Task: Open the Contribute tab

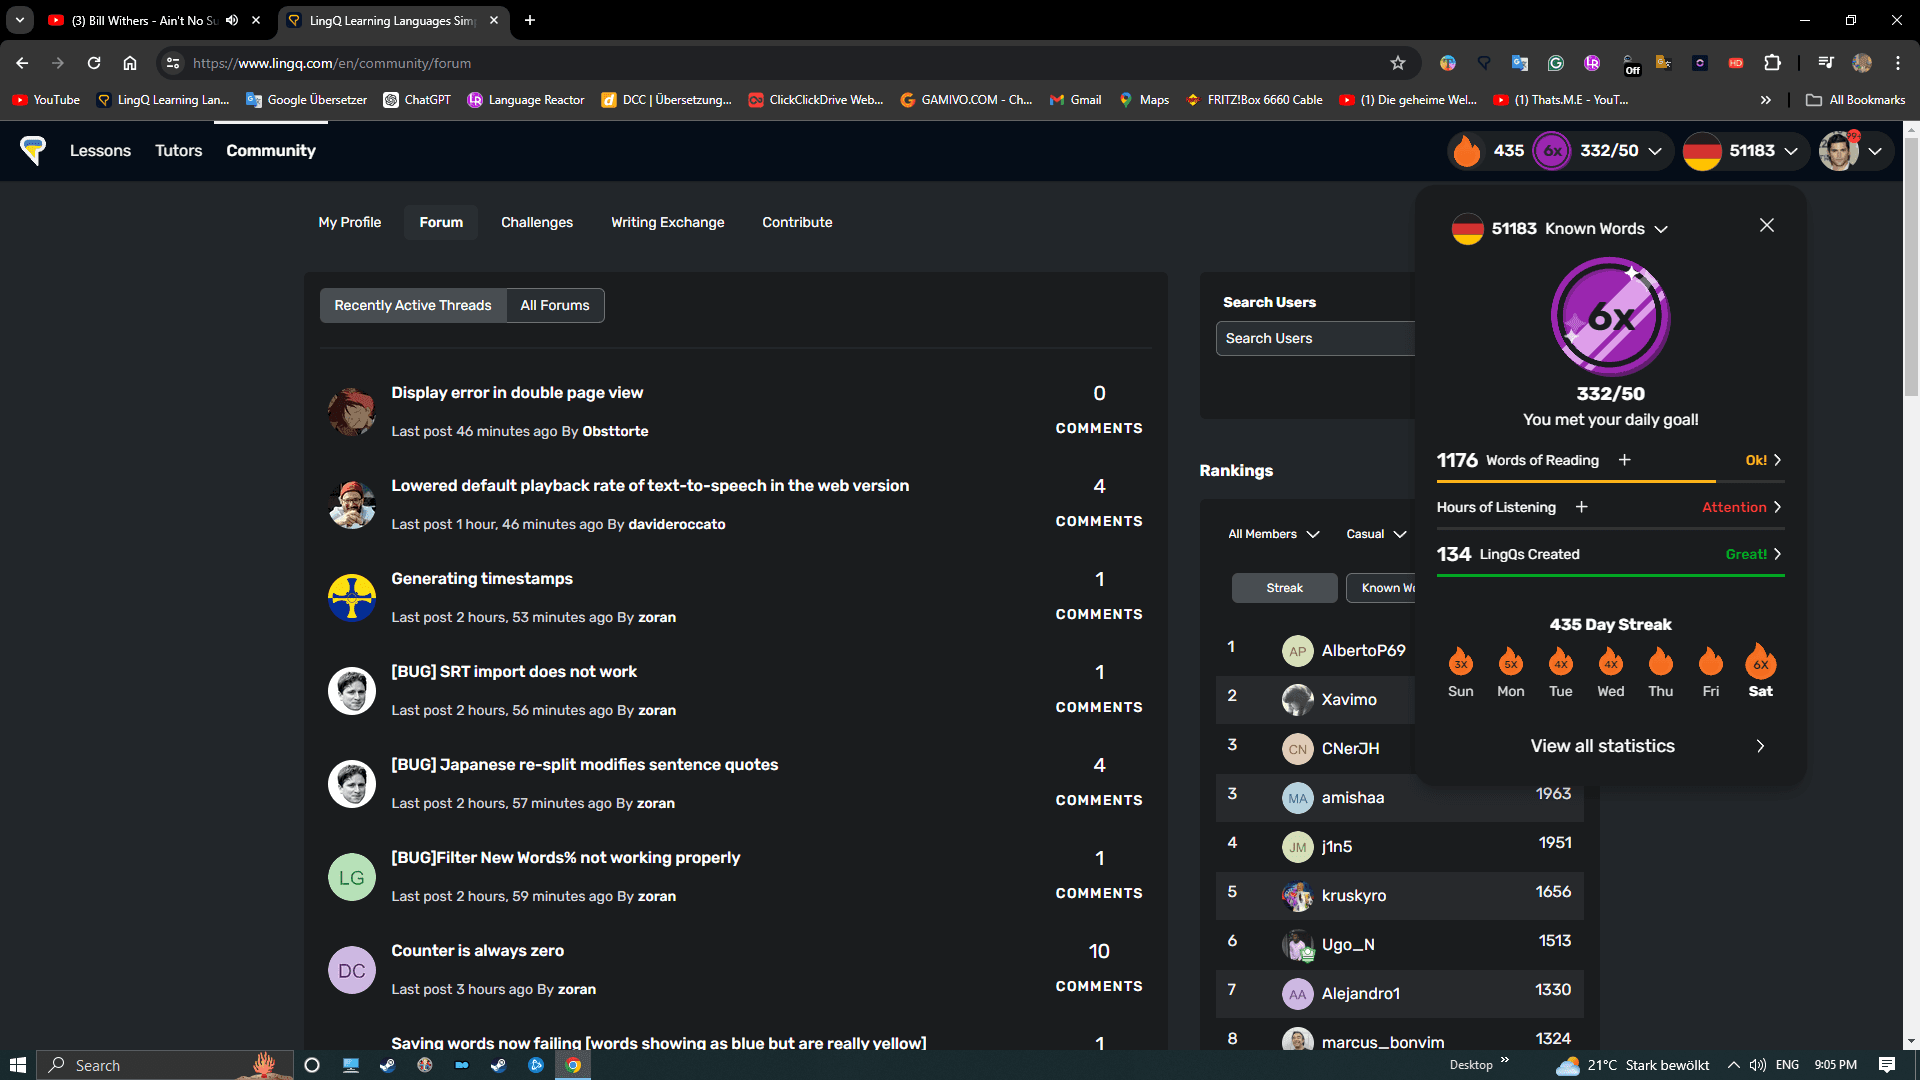Action: (797, 222)
